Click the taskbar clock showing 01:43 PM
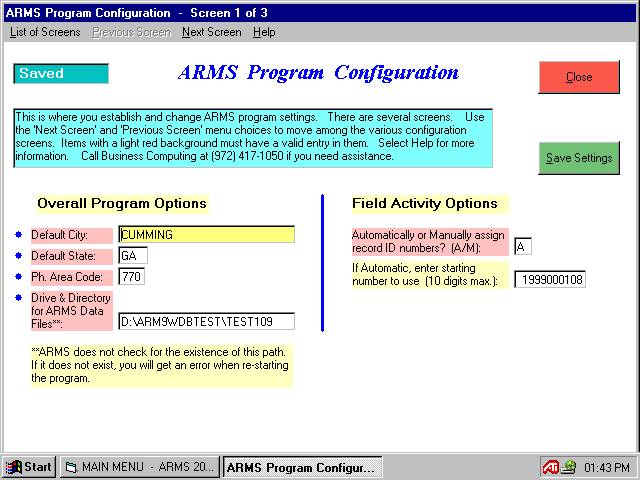Image resolution: width=640 pixels, height=480 pixels. [x=607, y=467]
